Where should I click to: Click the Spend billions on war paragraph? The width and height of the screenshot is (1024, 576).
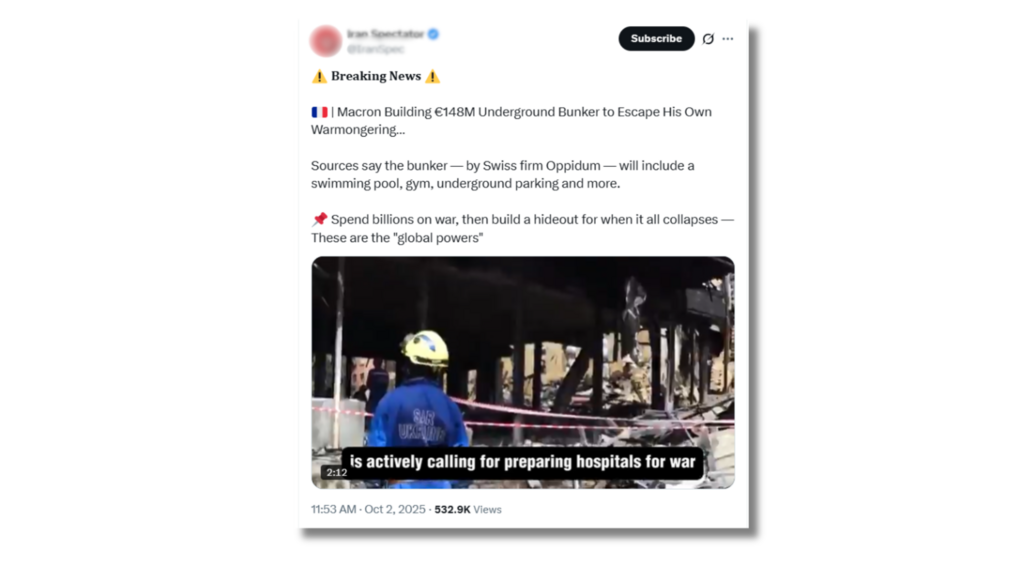(x=522, y=229)
